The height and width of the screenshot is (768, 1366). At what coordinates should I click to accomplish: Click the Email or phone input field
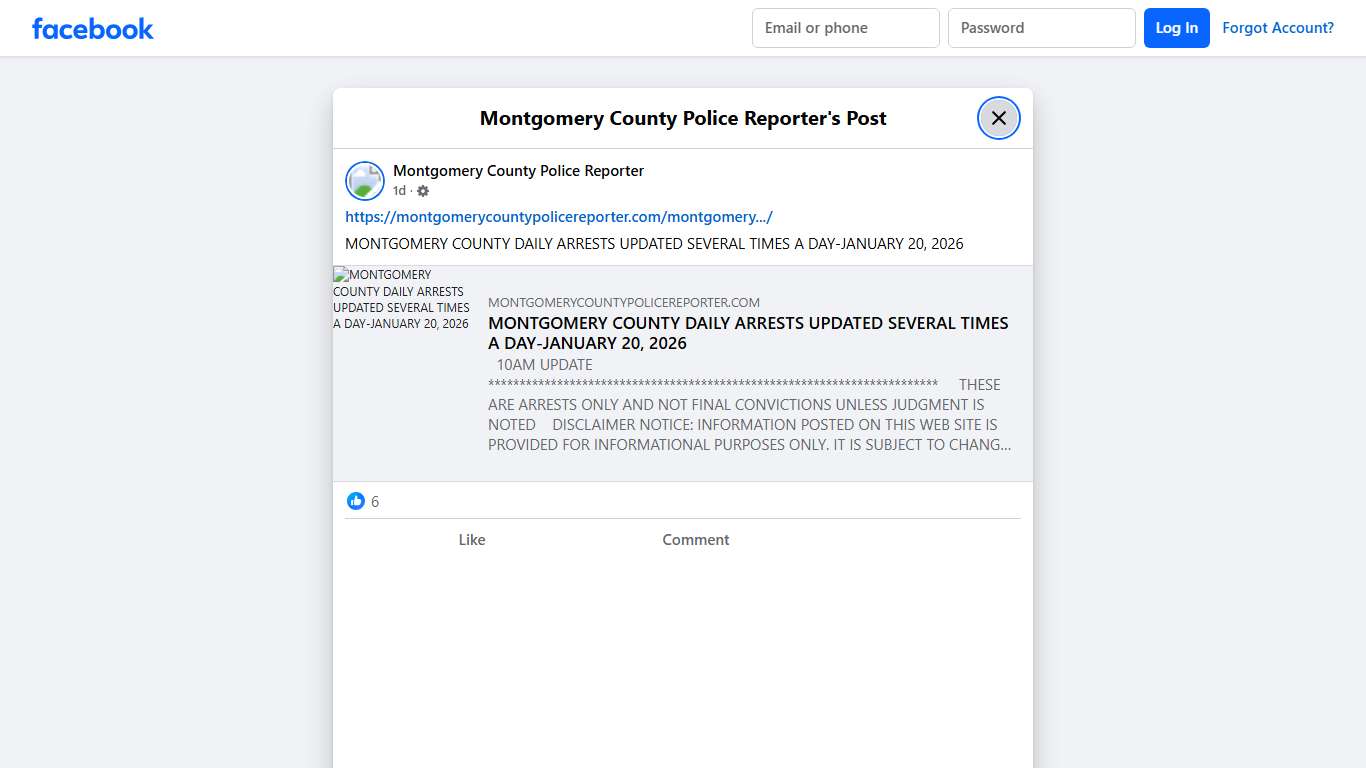(x=845, y=28)
